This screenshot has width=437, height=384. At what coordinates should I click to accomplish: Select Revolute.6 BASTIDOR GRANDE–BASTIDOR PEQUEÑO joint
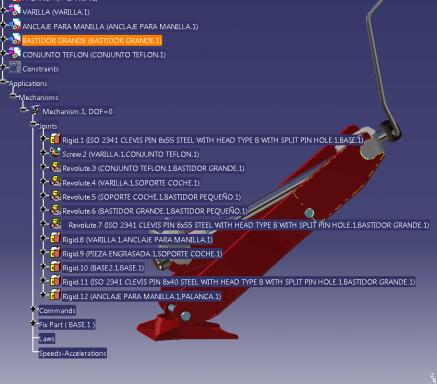point(155,211)
